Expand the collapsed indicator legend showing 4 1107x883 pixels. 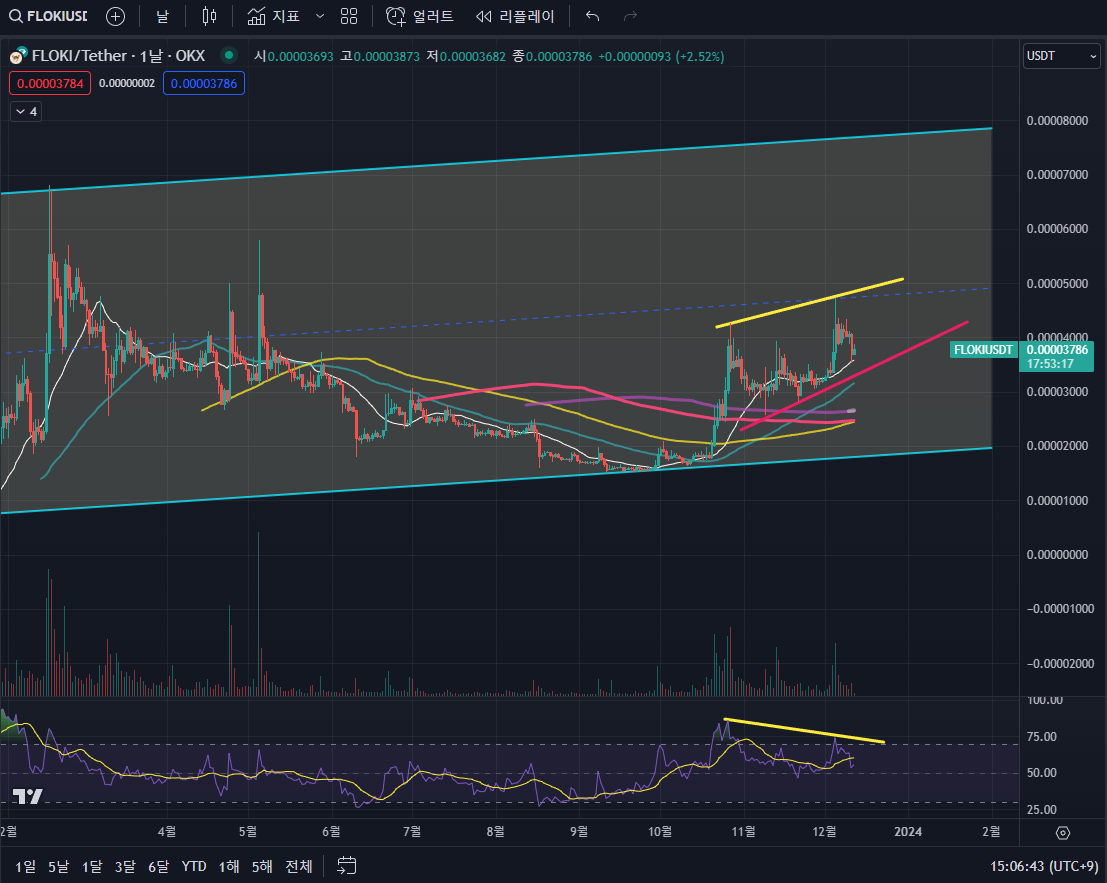(x=25, y=112)
